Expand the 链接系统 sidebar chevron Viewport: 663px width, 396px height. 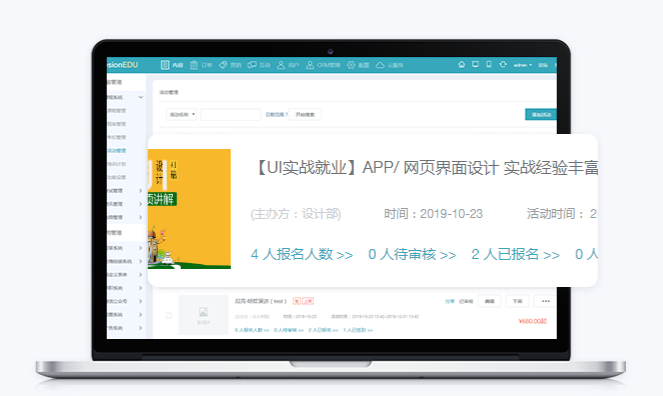[x=141, y=261]
